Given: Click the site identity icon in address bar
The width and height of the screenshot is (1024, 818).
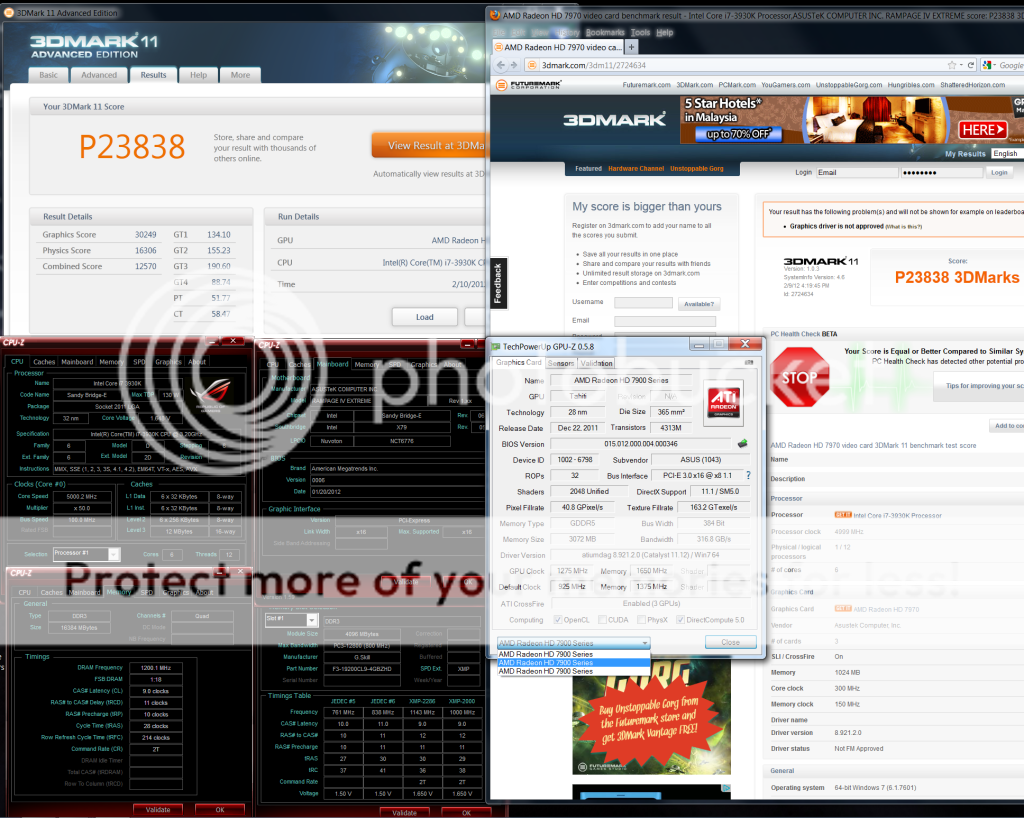Looking at the screenshot, I should [532, 65].
